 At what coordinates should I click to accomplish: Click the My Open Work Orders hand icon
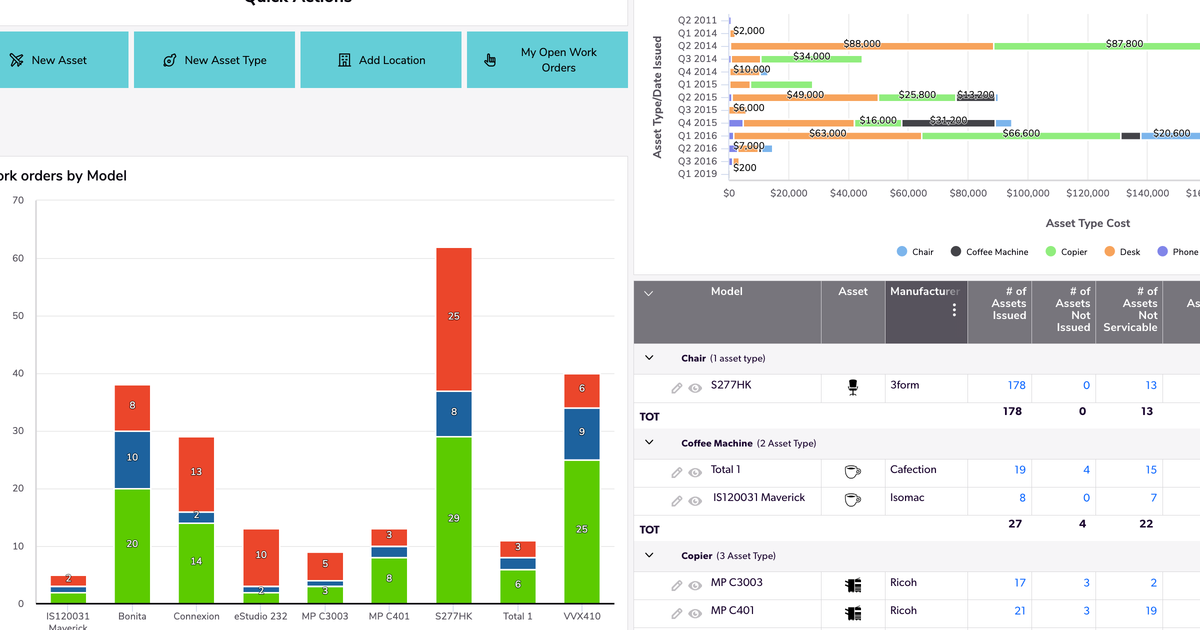[490, 60]
